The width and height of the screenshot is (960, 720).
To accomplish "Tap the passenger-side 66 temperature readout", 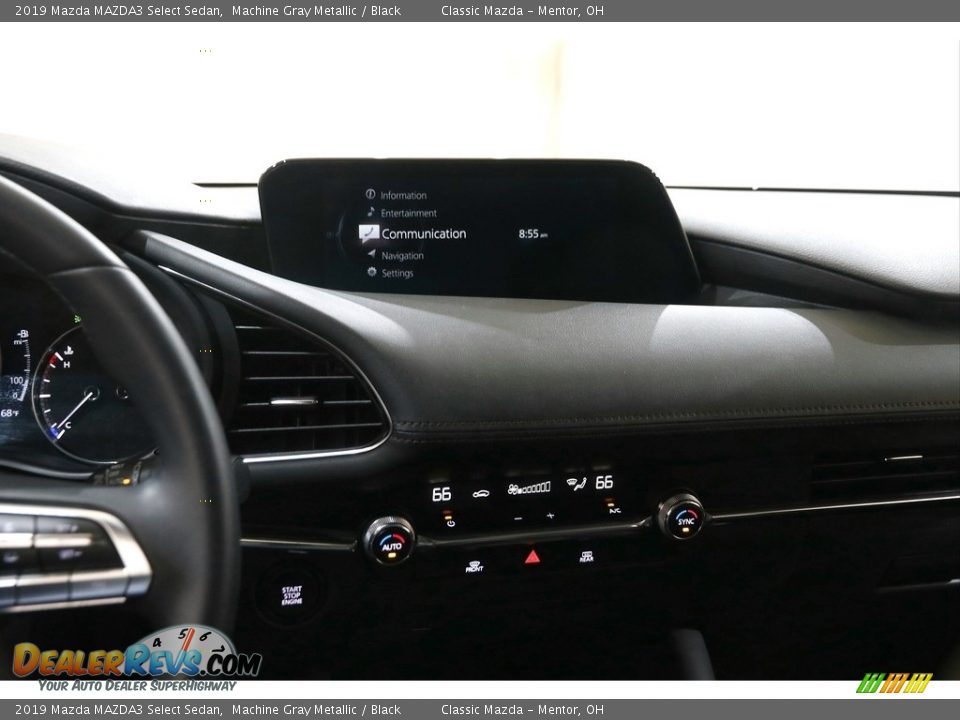I will 604,482.
